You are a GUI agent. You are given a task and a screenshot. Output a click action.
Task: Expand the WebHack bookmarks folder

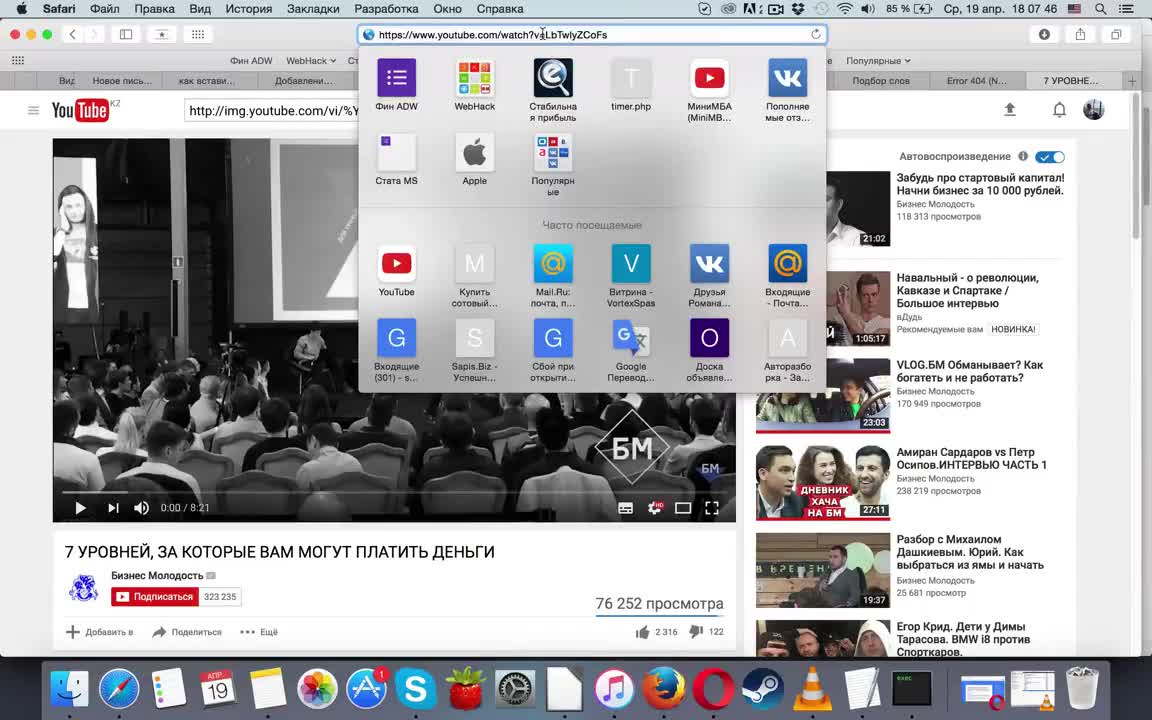click(311, 61)
